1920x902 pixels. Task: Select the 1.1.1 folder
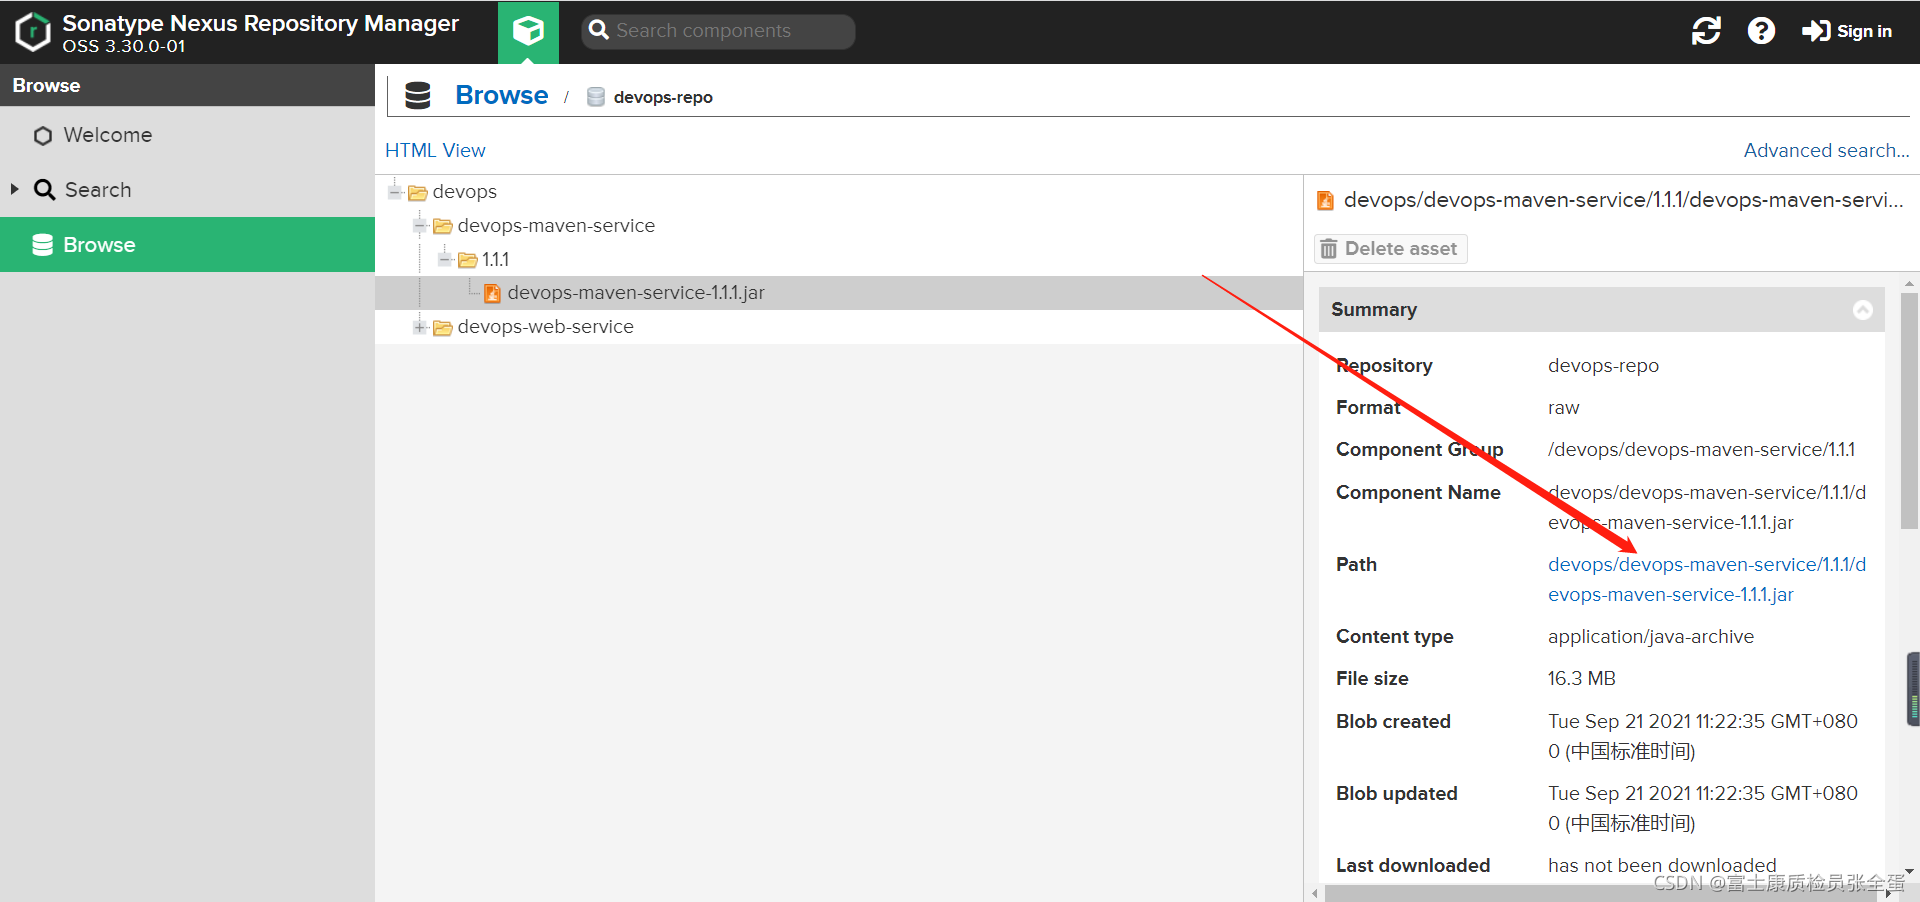[x=495, y=260]
